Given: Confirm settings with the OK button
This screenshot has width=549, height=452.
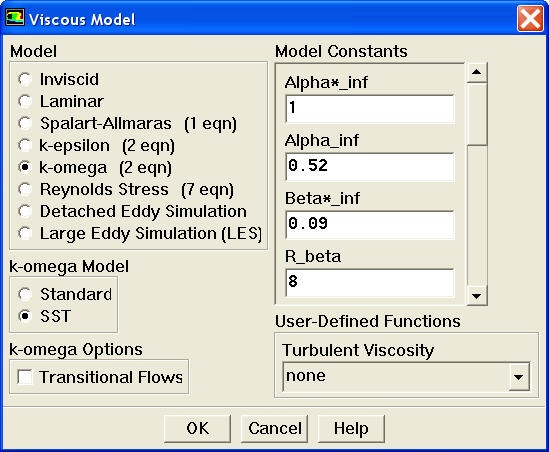Looking at the screenshot, I should pos(197,428).
